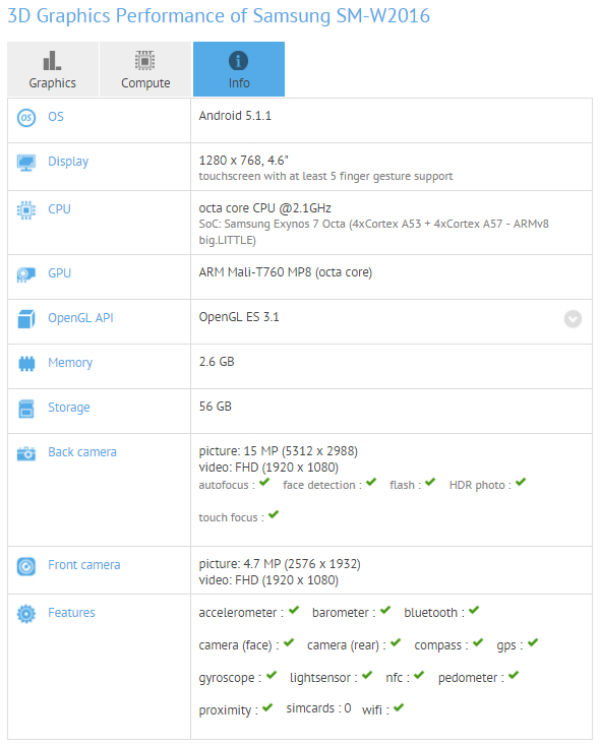Click the Front camera lens icon
Viewport: 600px width, 745px height.
click(26, 566)
